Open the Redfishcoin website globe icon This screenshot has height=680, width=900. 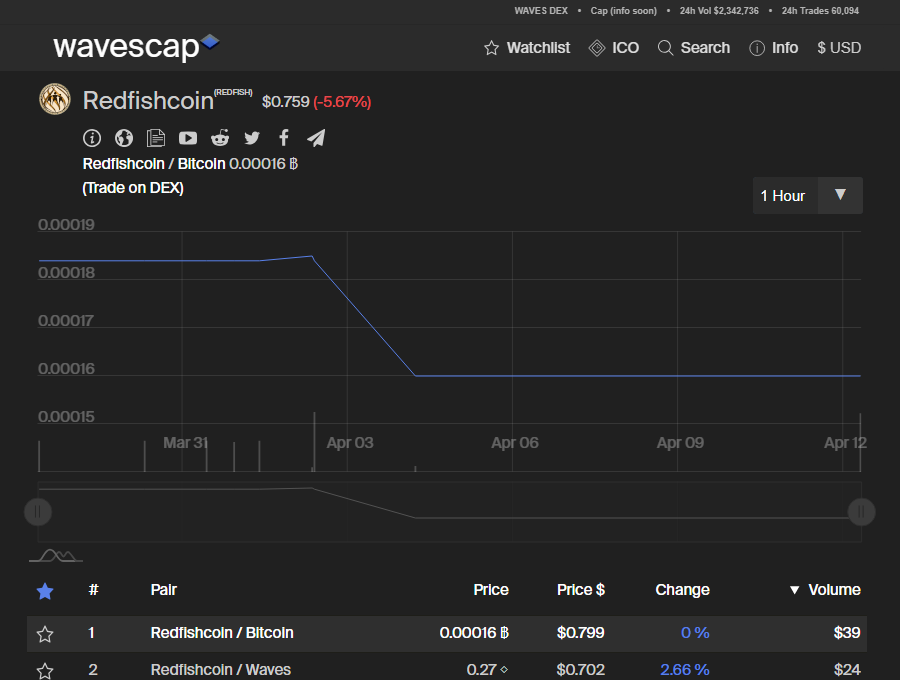124,138
